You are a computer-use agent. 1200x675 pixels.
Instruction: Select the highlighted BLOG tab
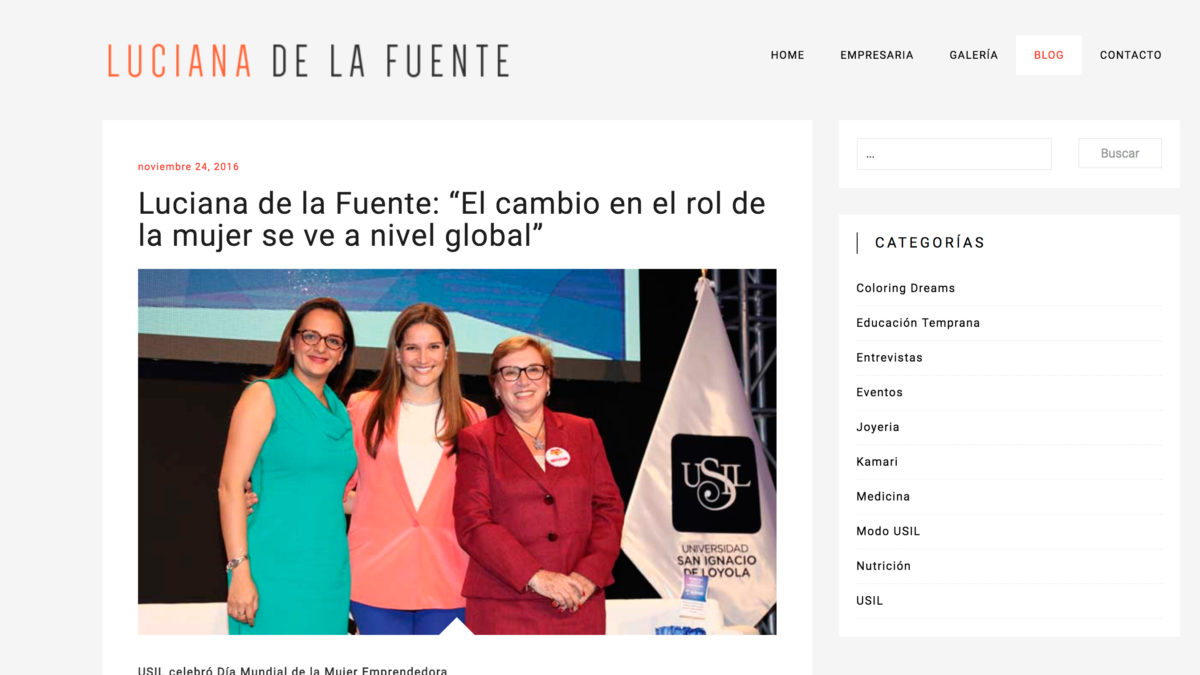[x=1049, y=55]
